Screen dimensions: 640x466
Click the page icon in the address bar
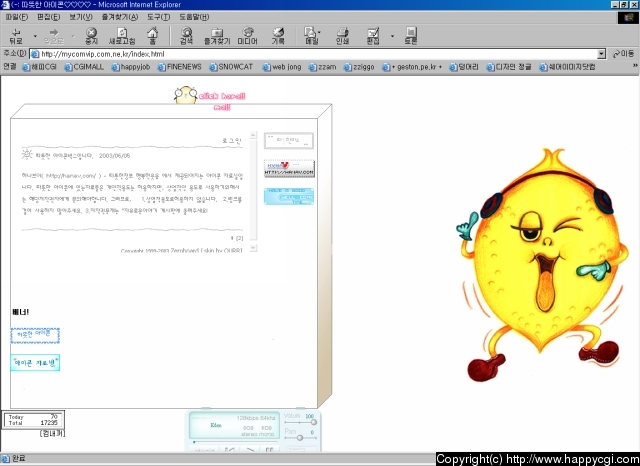click(x=35, y=54)
